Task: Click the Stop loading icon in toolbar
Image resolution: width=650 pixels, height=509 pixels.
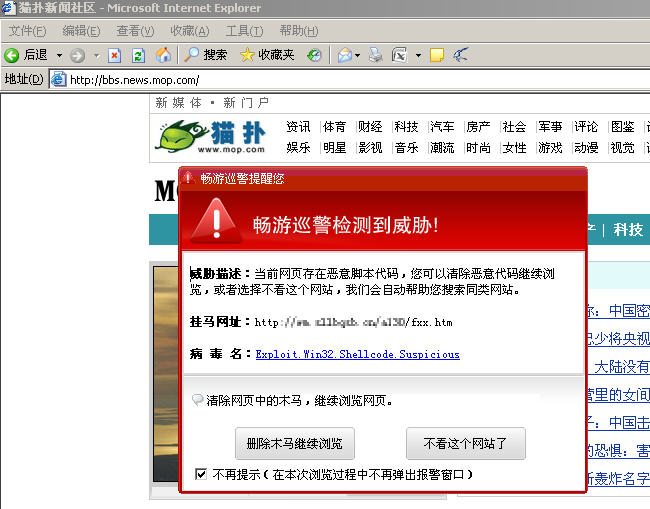Action: coord(114,55)
